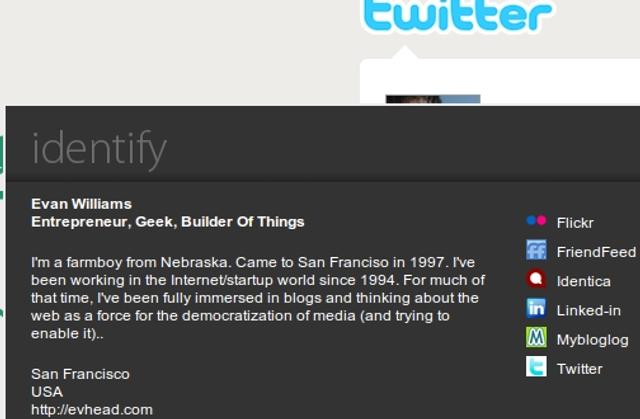Open the Identica text link

point(583,281)
